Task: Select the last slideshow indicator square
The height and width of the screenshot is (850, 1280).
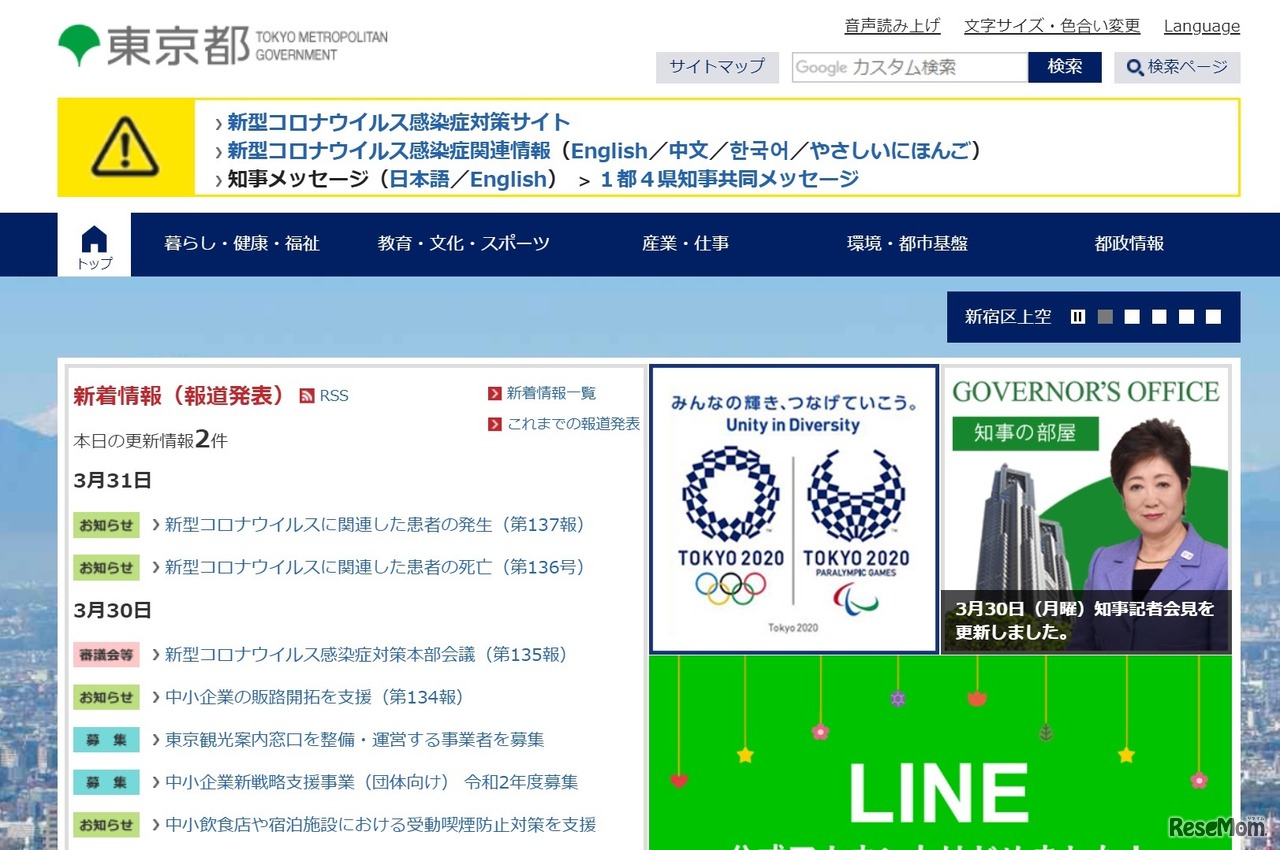Action: click(x=1213, y=316)
